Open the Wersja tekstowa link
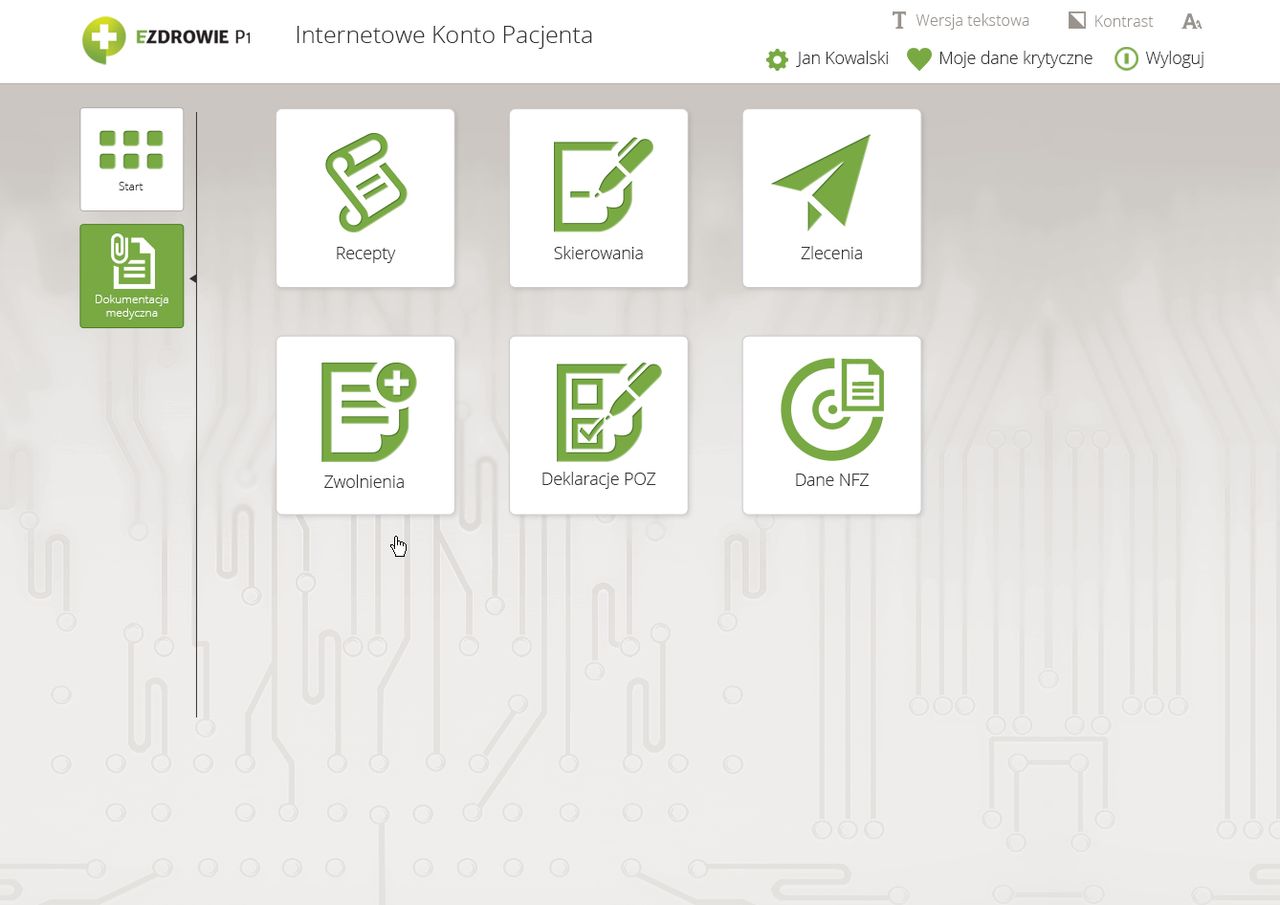 pos(972,21)
